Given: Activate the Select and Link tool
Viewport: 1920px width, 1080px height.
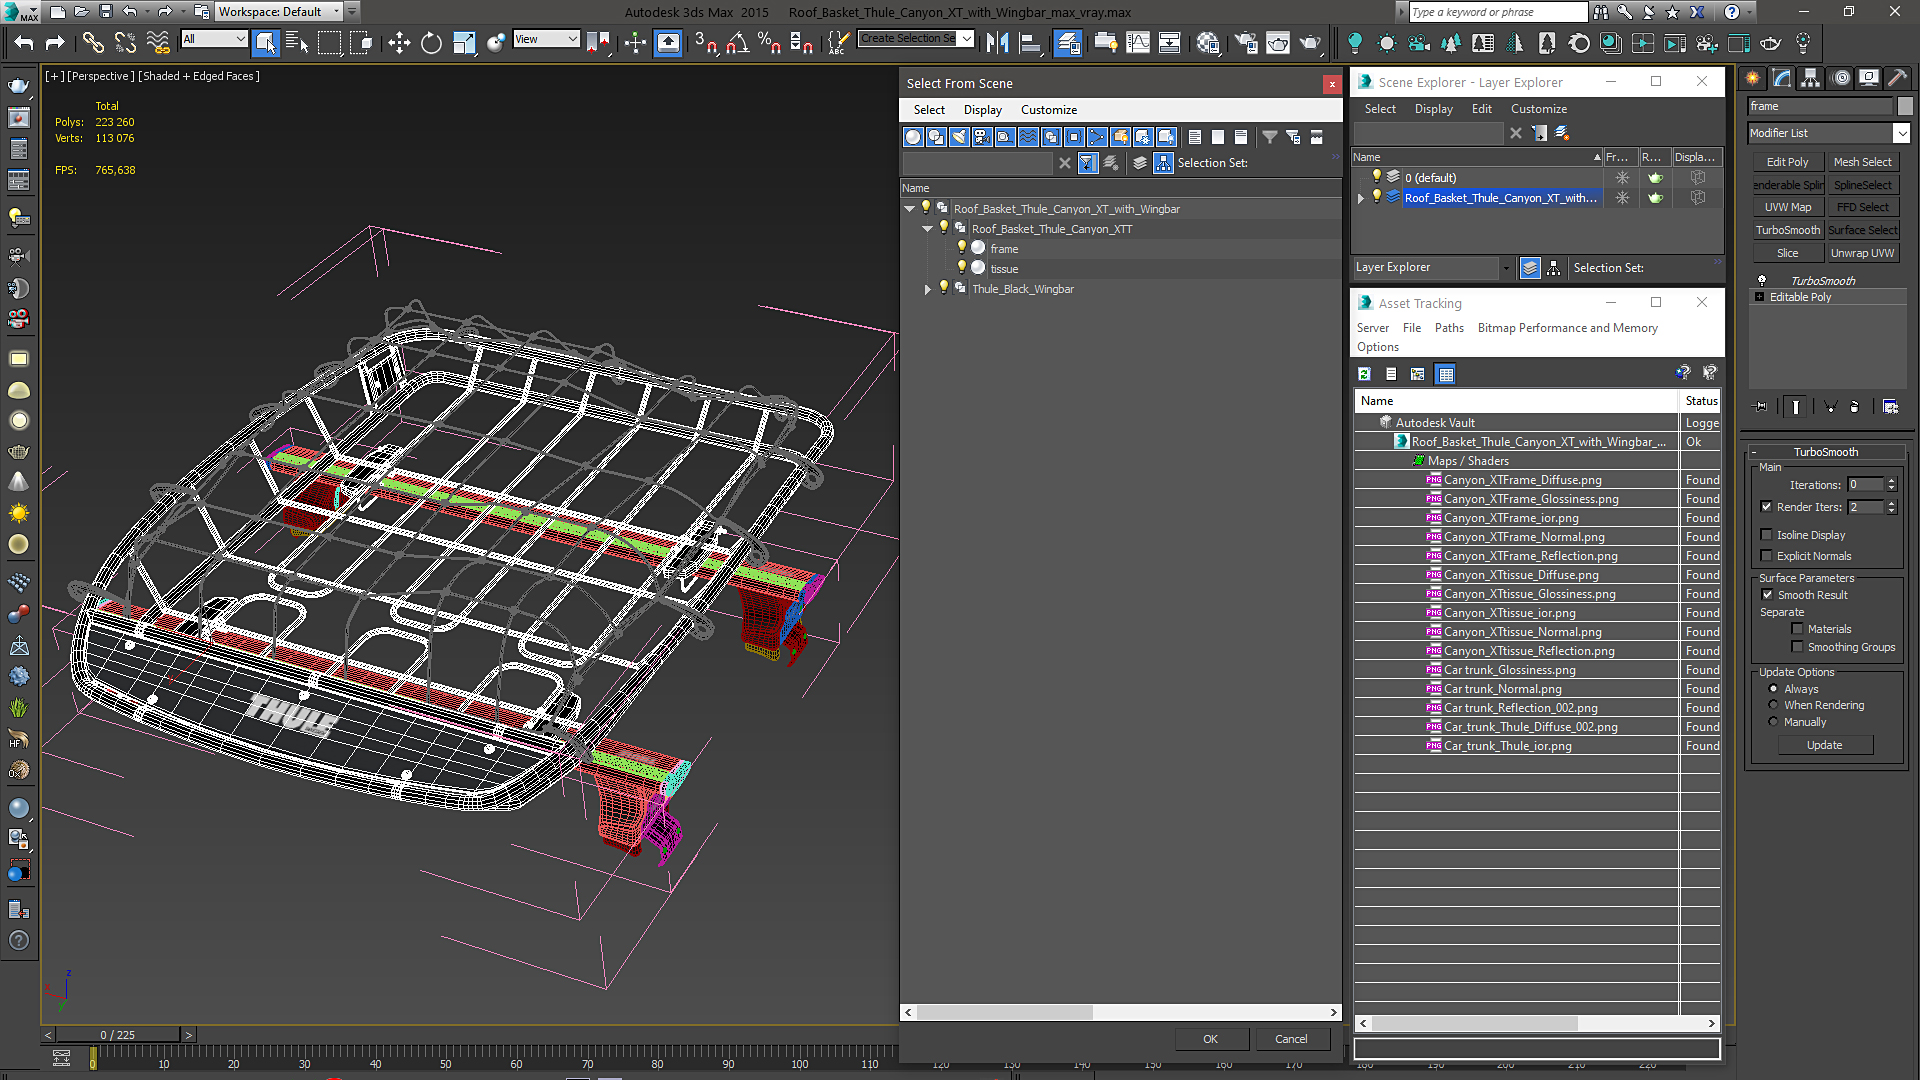Looking at the screenshot, I should point(93,42).
